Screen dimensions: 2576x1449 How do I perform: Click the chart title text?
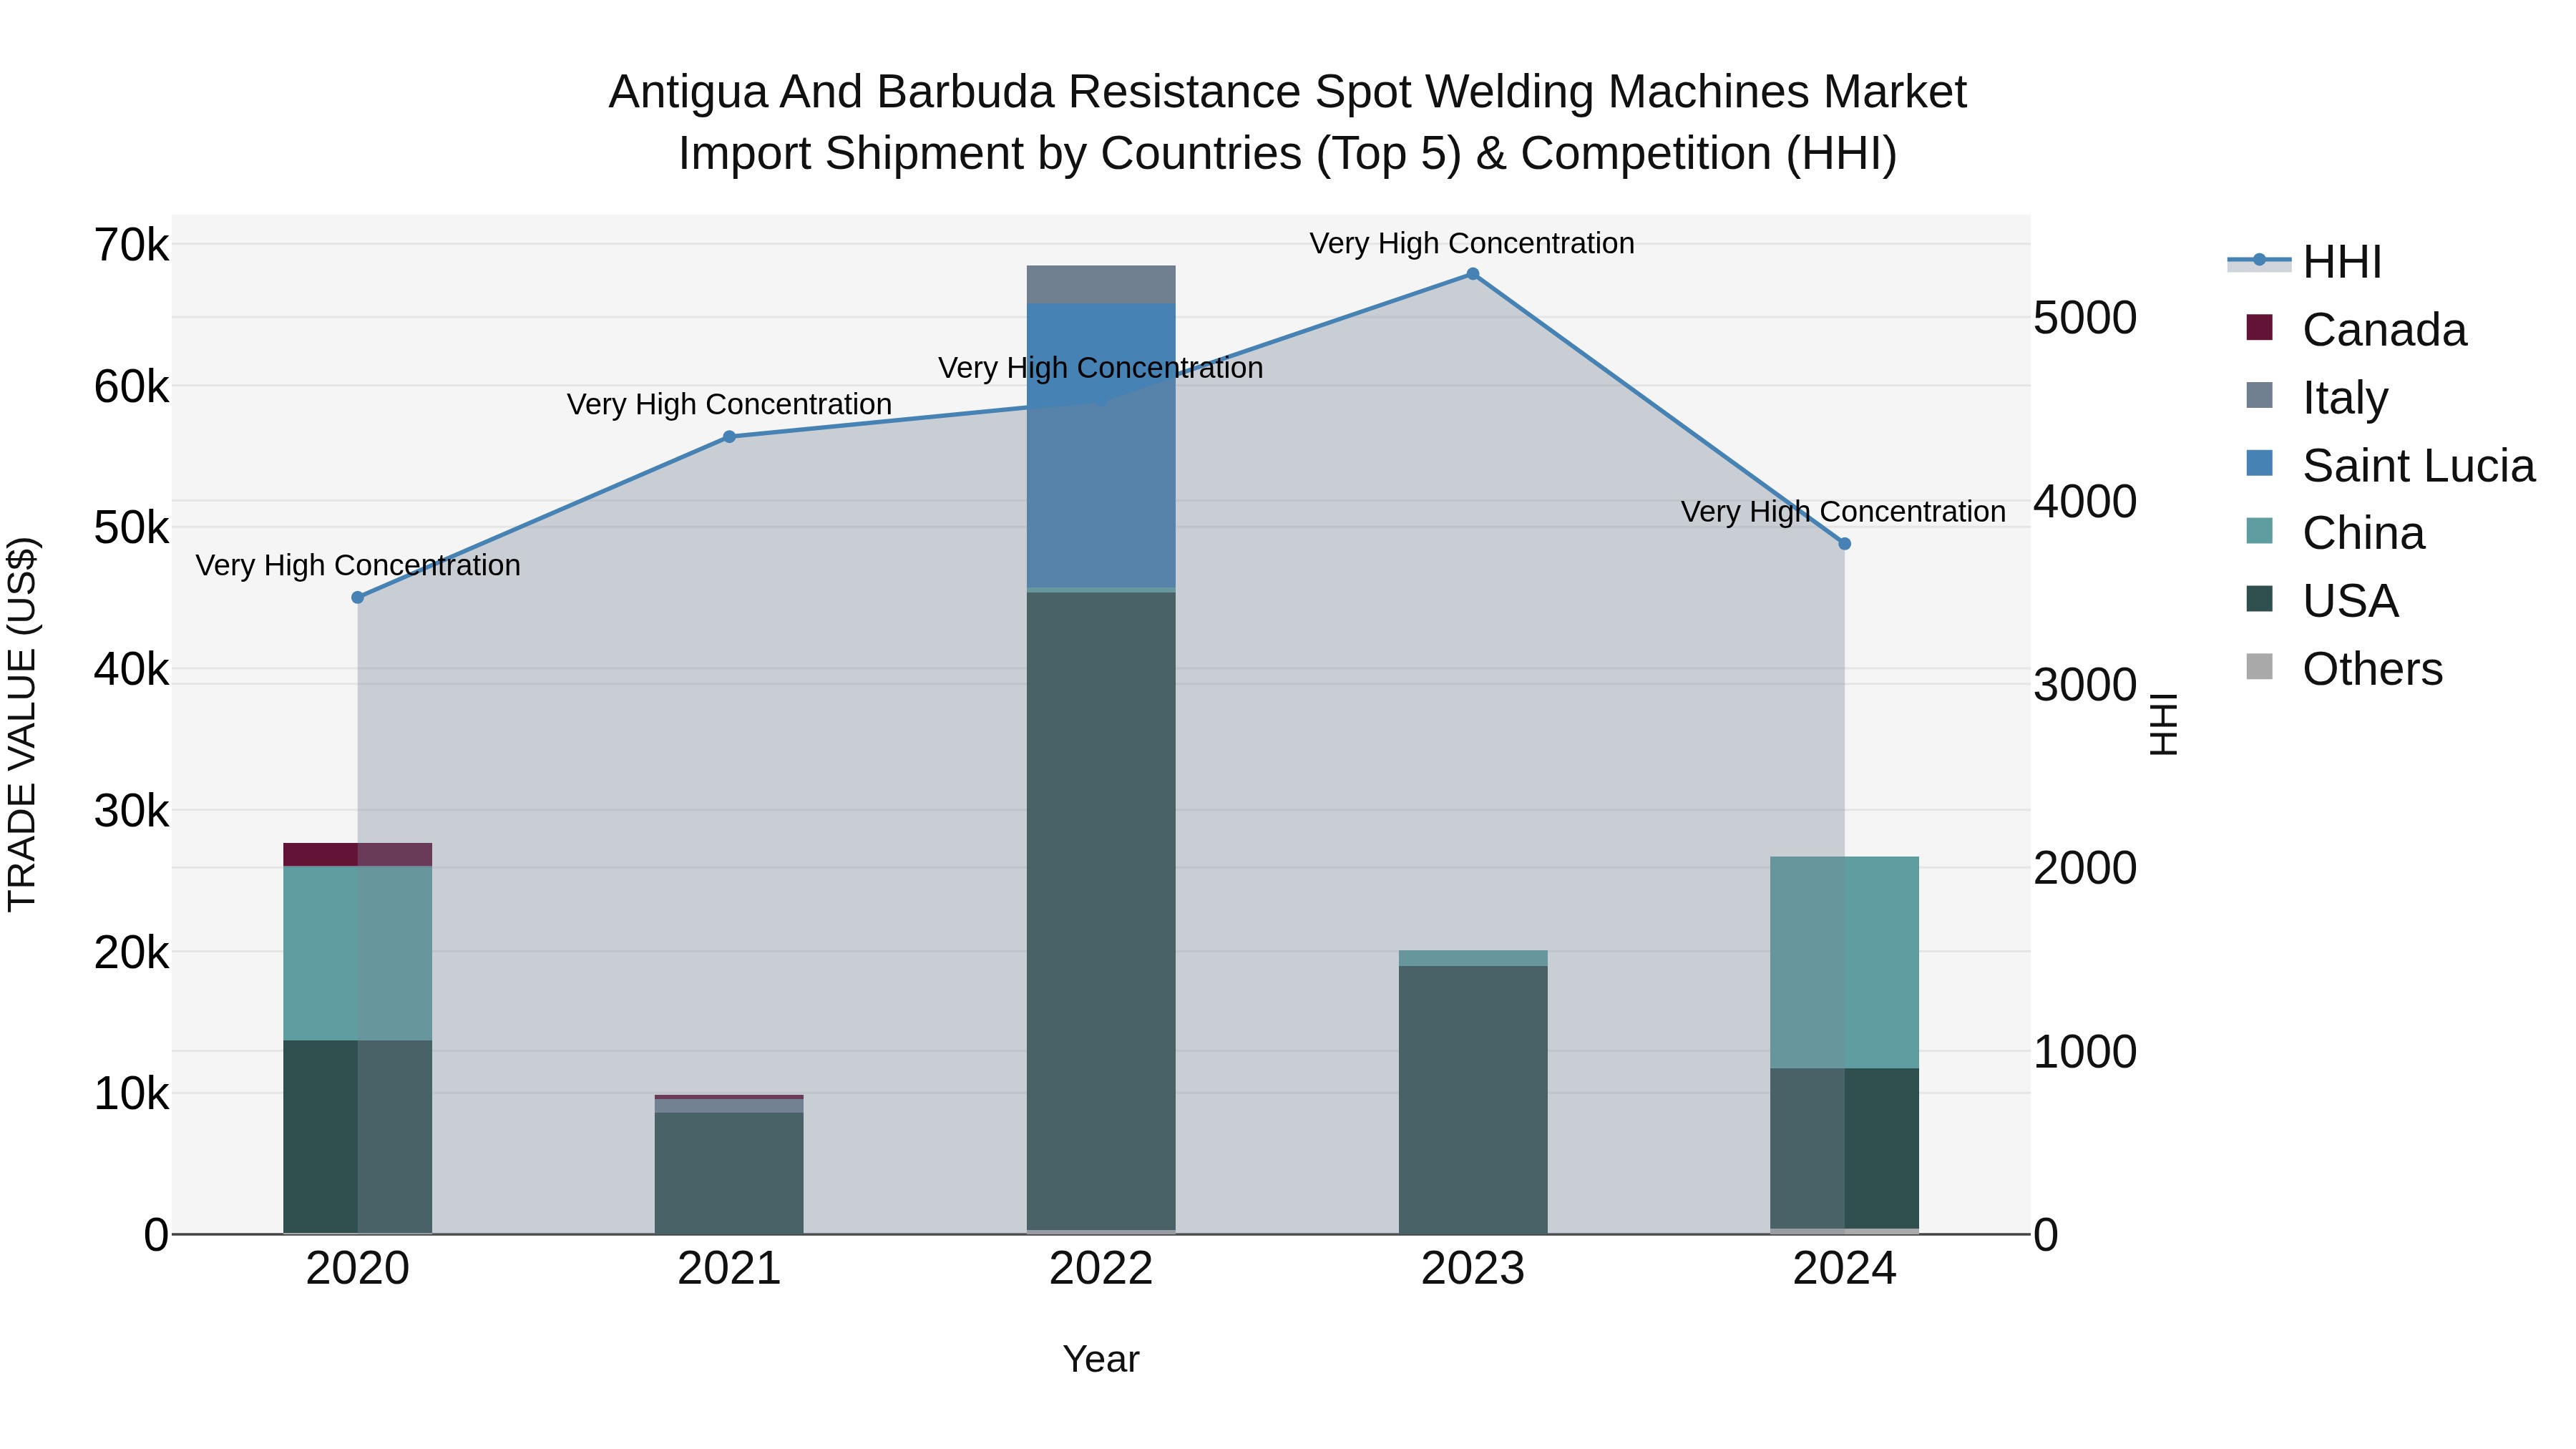click(1288, 123)
